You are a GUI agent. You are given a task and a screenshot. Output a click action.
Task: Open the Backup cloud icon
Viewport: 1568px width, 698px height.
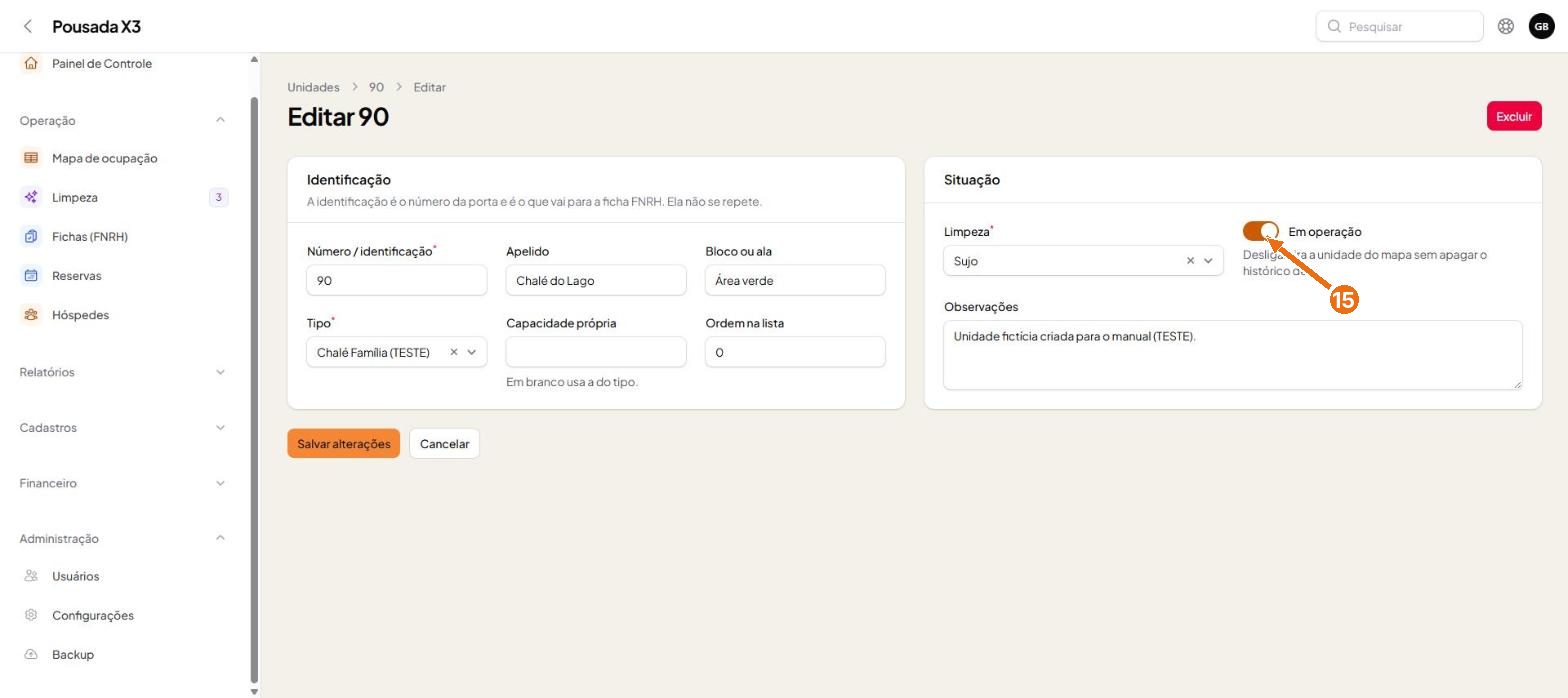(31, 655)
